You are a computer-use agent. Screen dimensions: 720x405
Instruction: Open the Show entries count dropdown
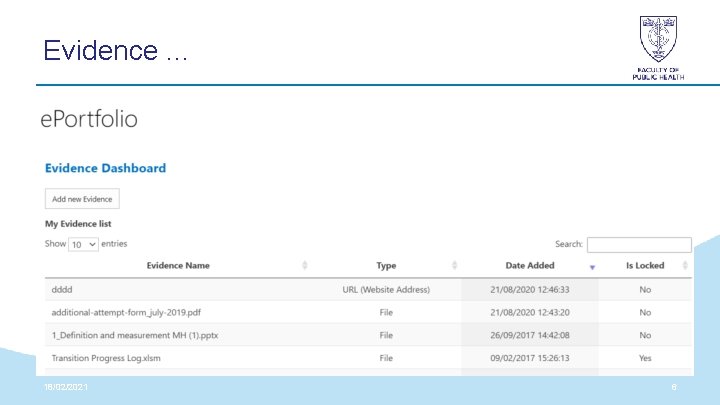(x=83, y=244)
